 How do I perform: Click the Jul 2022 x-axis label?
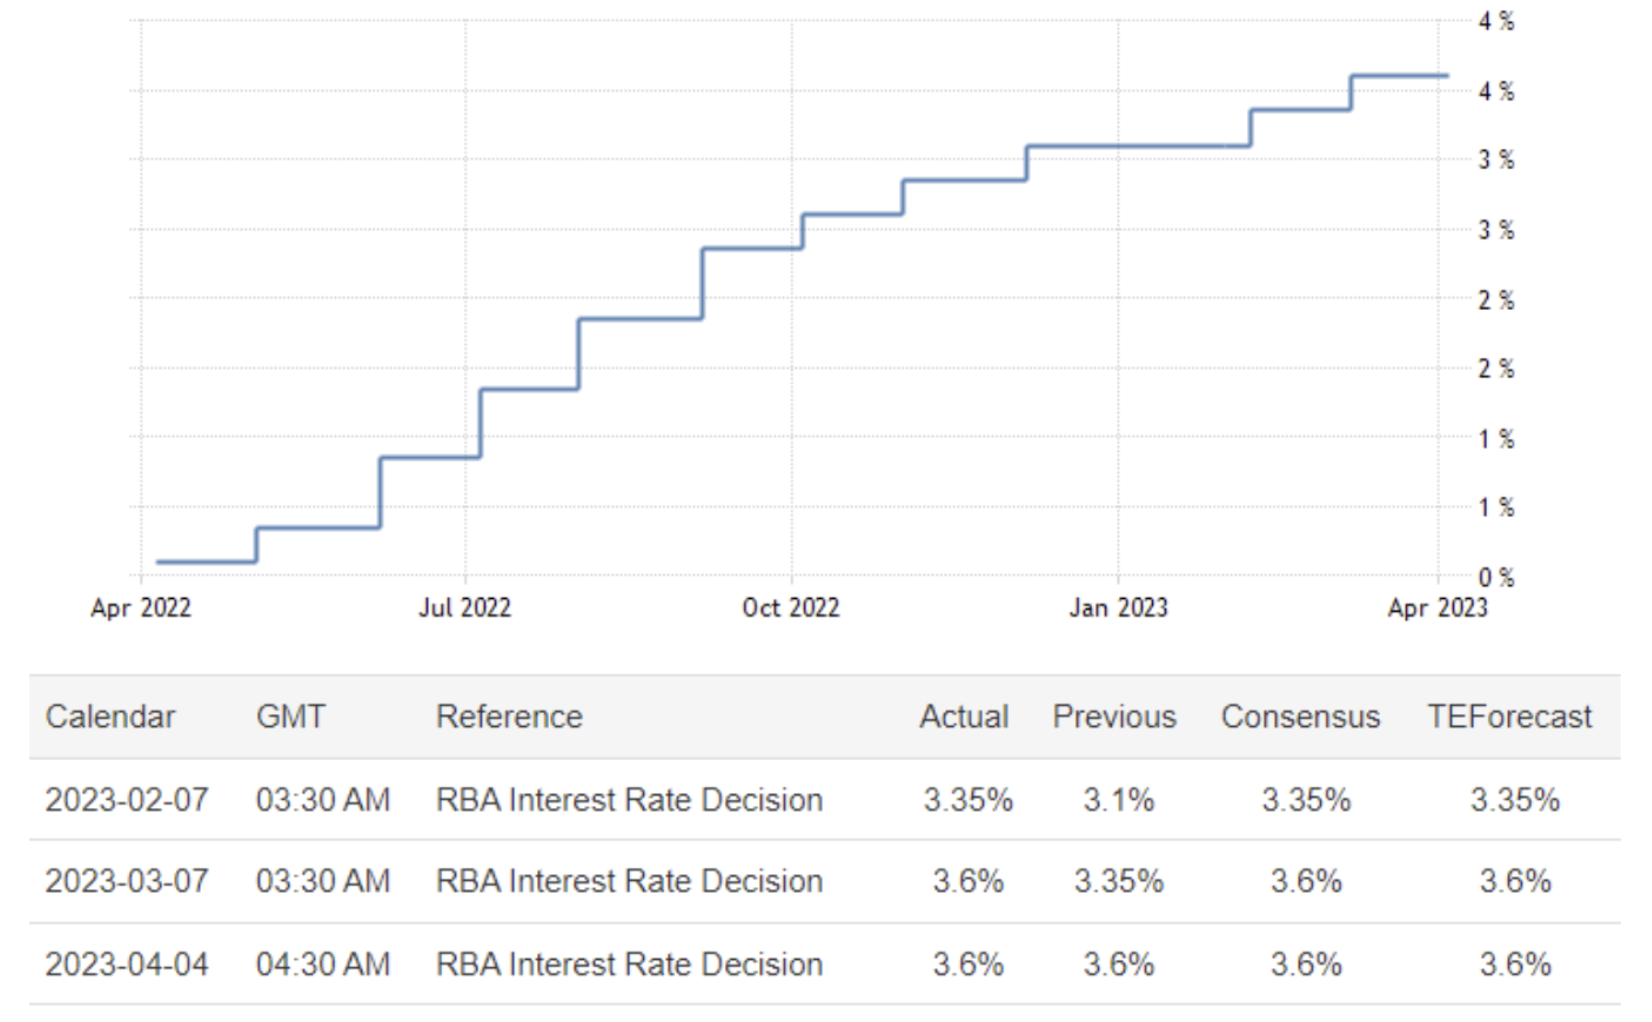point(465,607)
